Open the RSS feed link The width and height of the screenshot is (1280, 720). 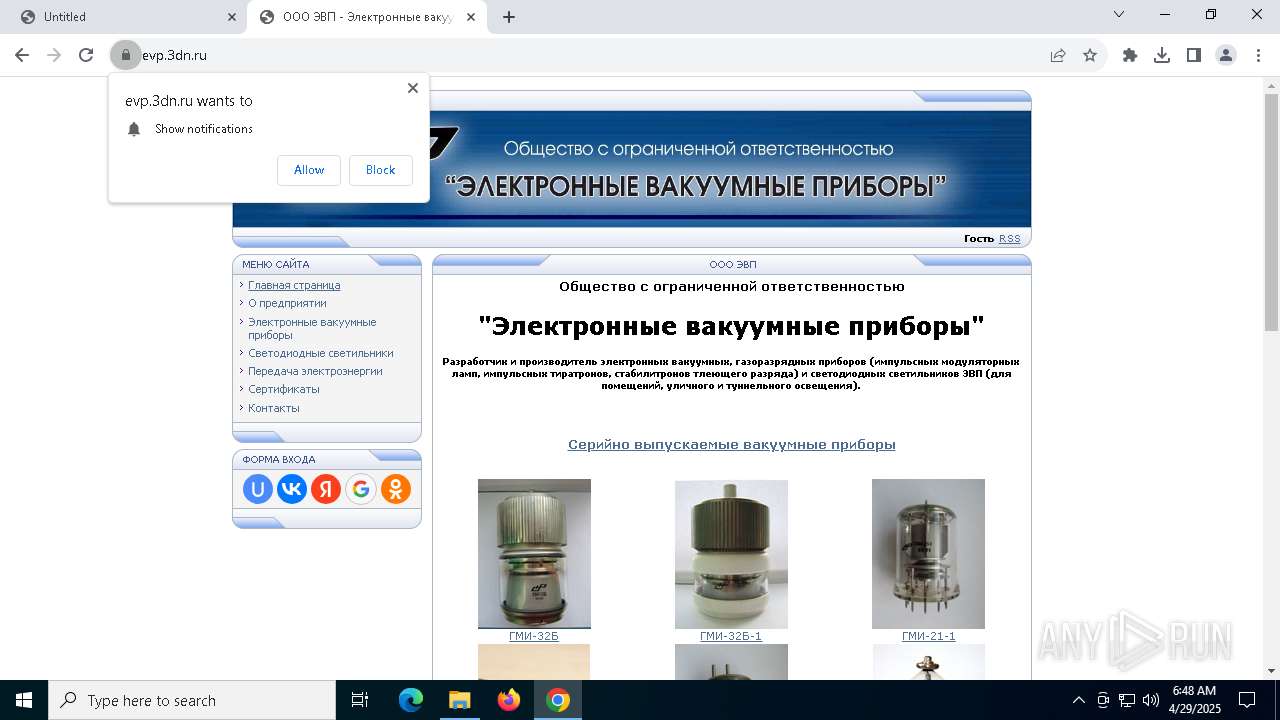coord(1010,239)
